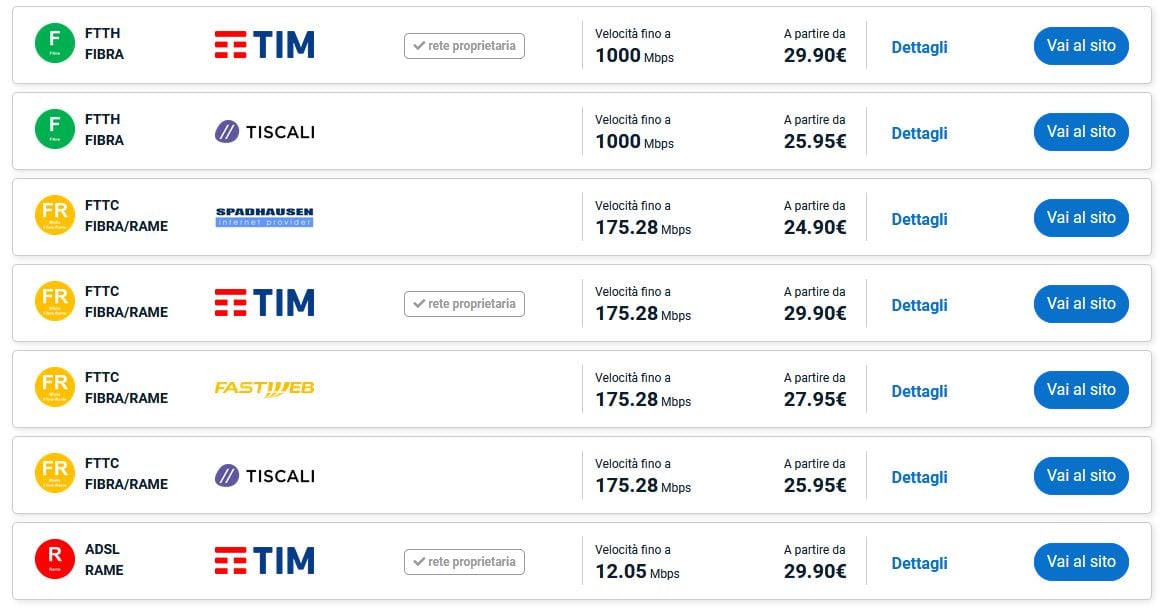The height and width of the screenshot is (614, 1167).
Task: Click the green FTTH fibra icon in TIM row
Action: coord(55,44)
